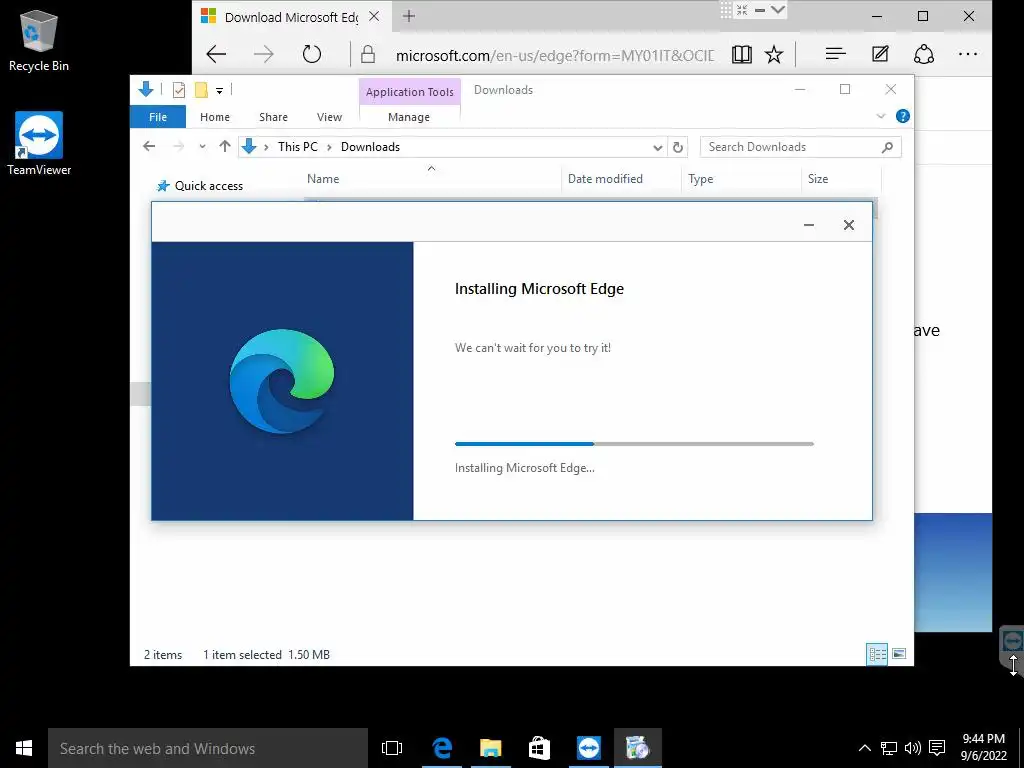Open the Action Center notifications

(937, 748)
